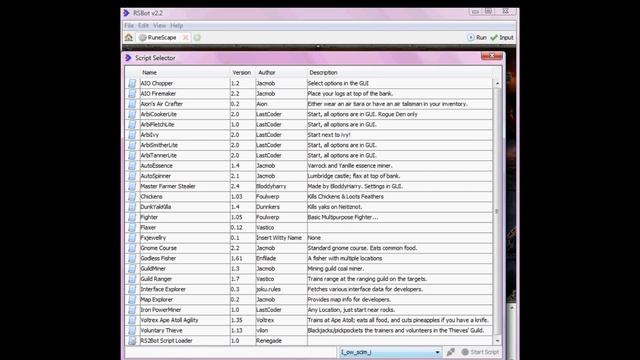
Task: Click the Run button in RSBot toolbar
Action: point(477,38)
